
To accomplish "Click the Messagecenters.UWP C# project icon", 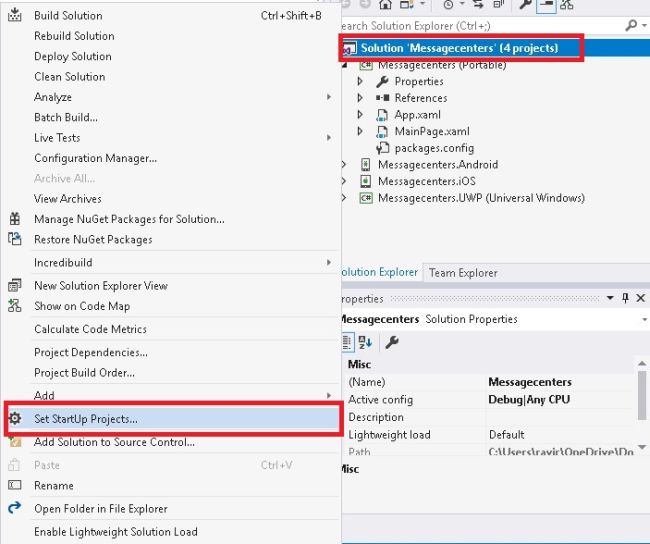I will 366,198.
